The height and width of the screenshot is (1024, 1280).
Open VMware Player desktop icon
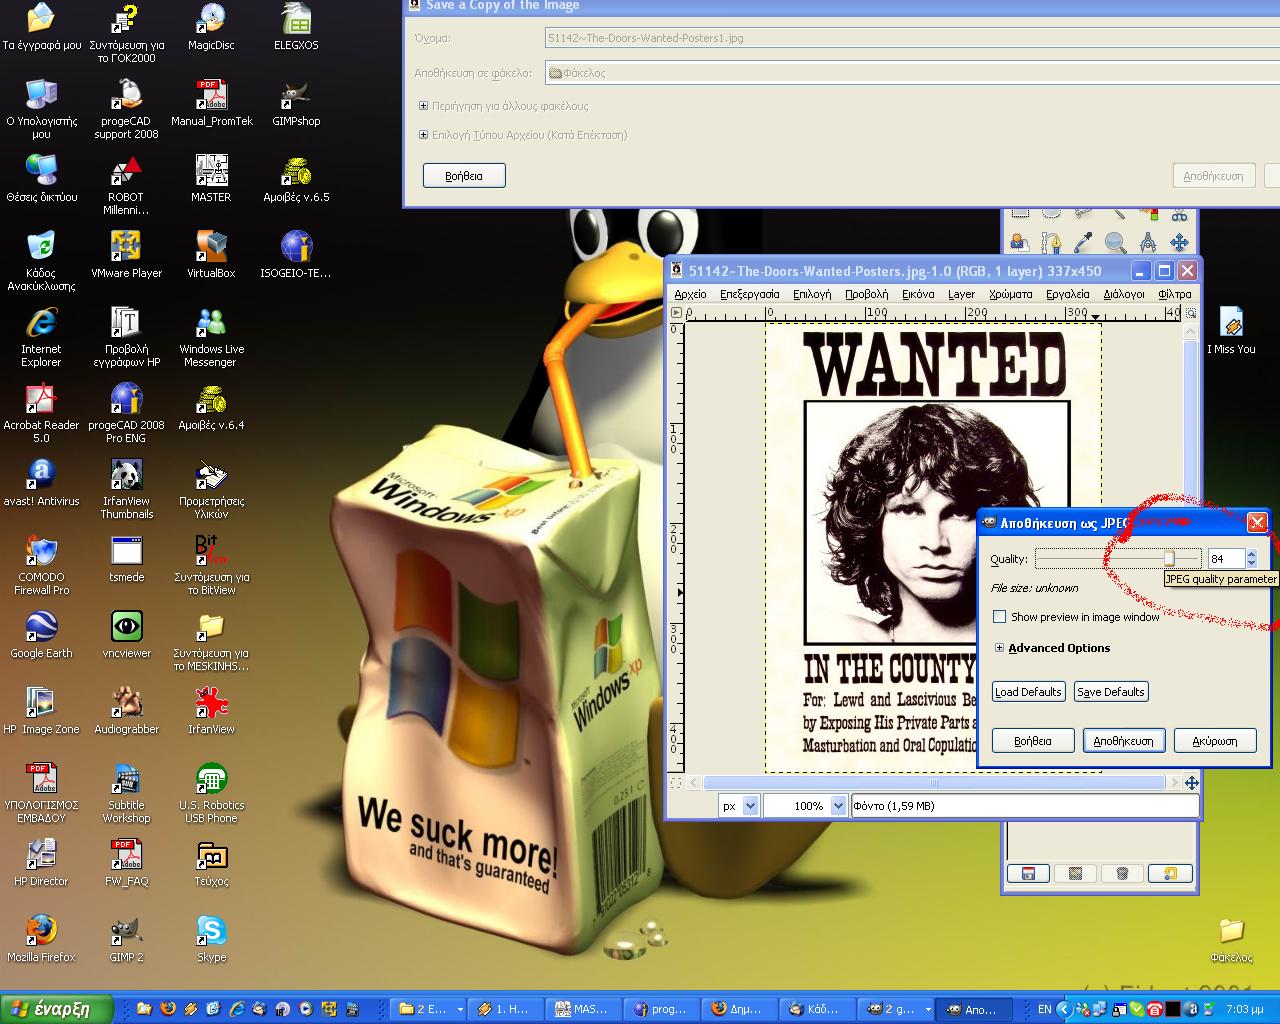point(126,255)
